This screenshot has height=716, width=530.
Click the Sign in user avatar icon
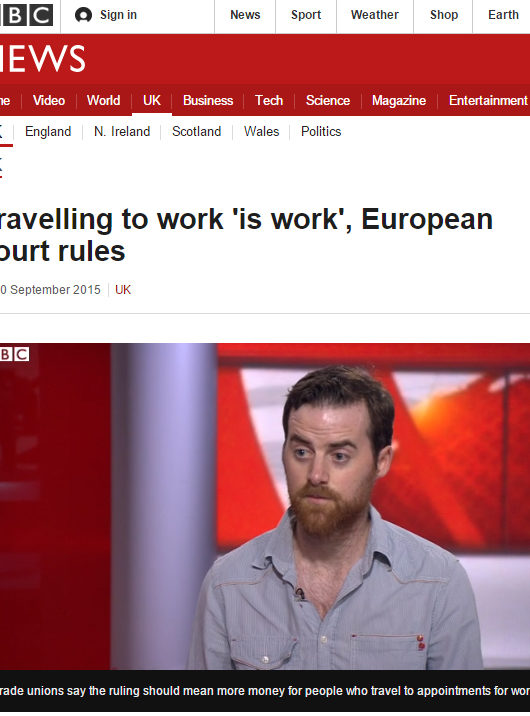pos(83,15)
